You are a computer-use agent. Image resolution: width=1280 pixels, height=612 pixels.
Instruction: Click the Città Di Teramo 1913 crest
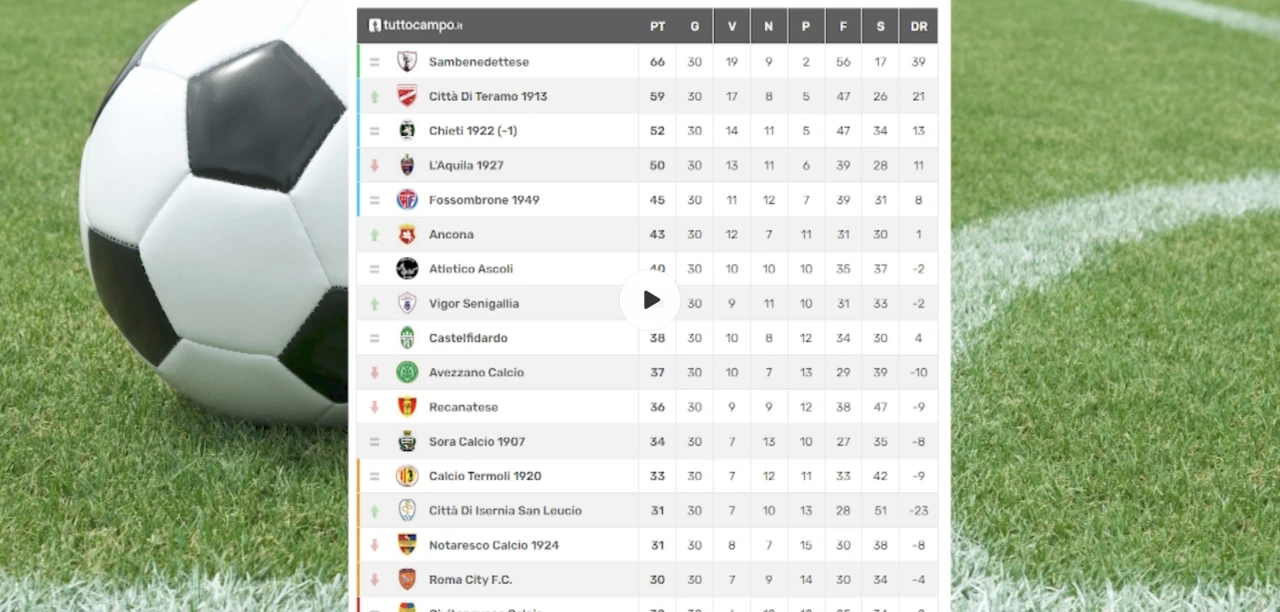pyautogui.click(x=407, y=96)
